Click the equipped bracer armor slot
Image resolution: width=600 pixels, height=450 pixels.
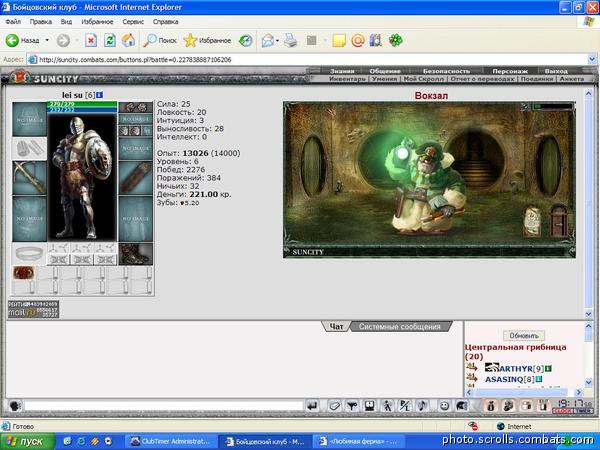(135, 178)
